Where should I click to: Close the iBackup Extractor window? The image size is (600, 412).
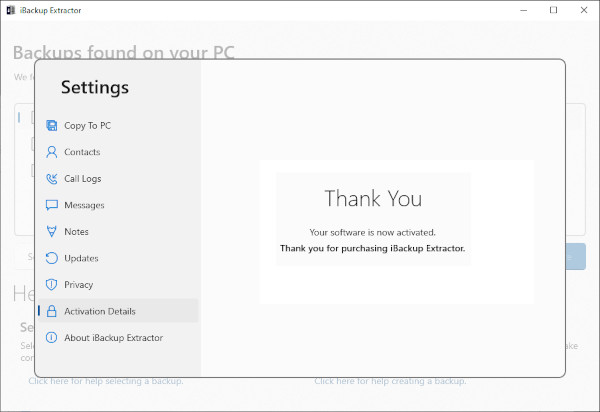click(x=584, y=10)
